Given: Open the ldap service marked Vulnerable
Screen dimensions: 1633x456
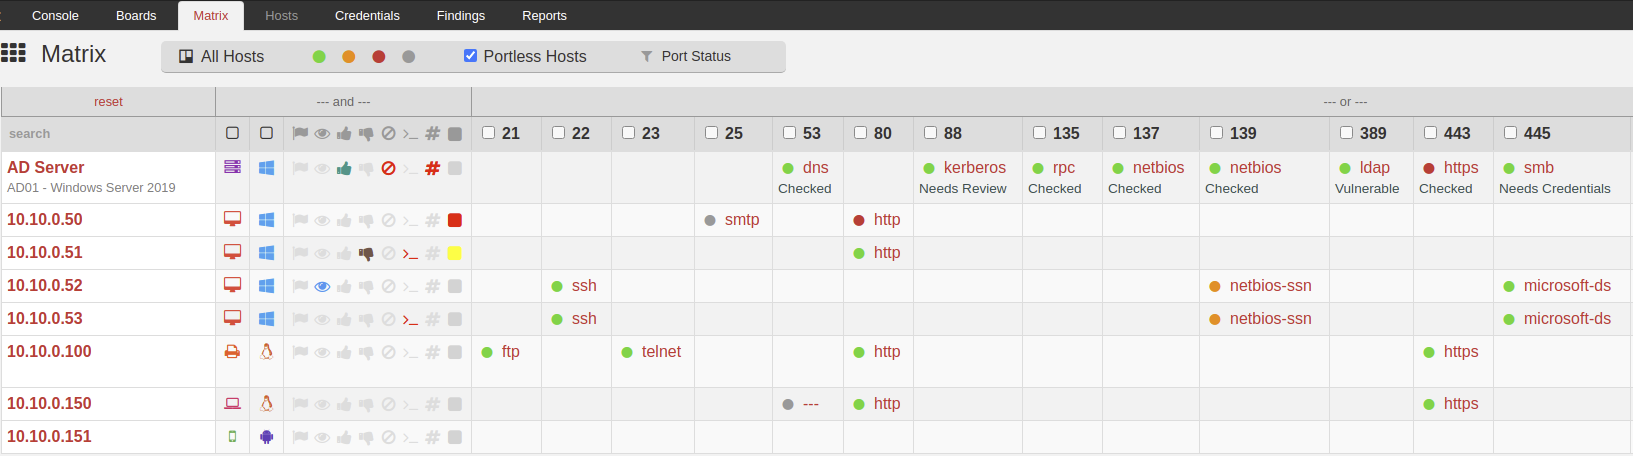Looking at the screenshot, I should 1374,167.
